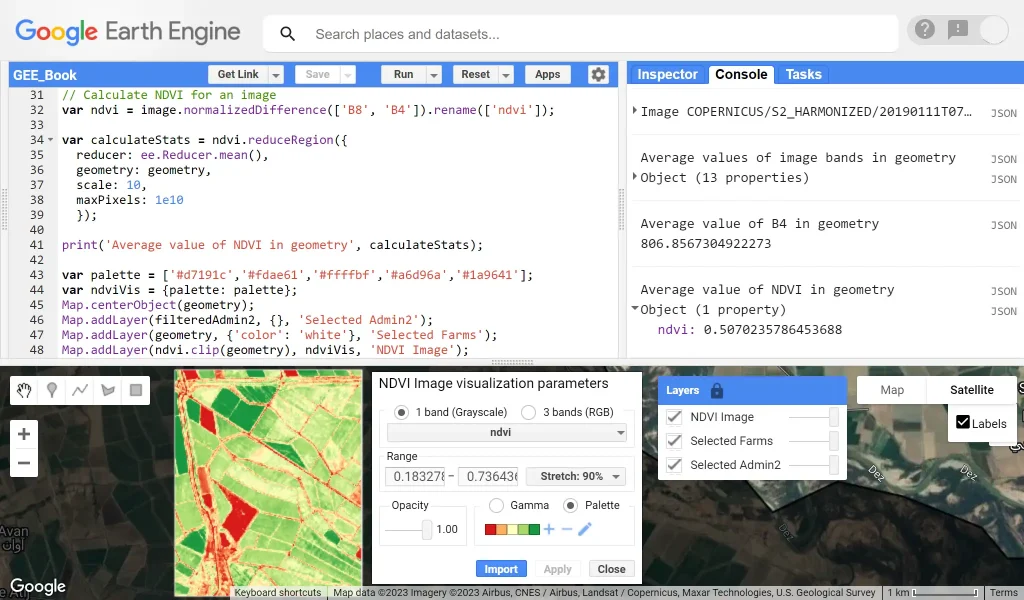Expand the COPERNICUS image entry in Console
Screen dimensions: 1024x600
635,110
